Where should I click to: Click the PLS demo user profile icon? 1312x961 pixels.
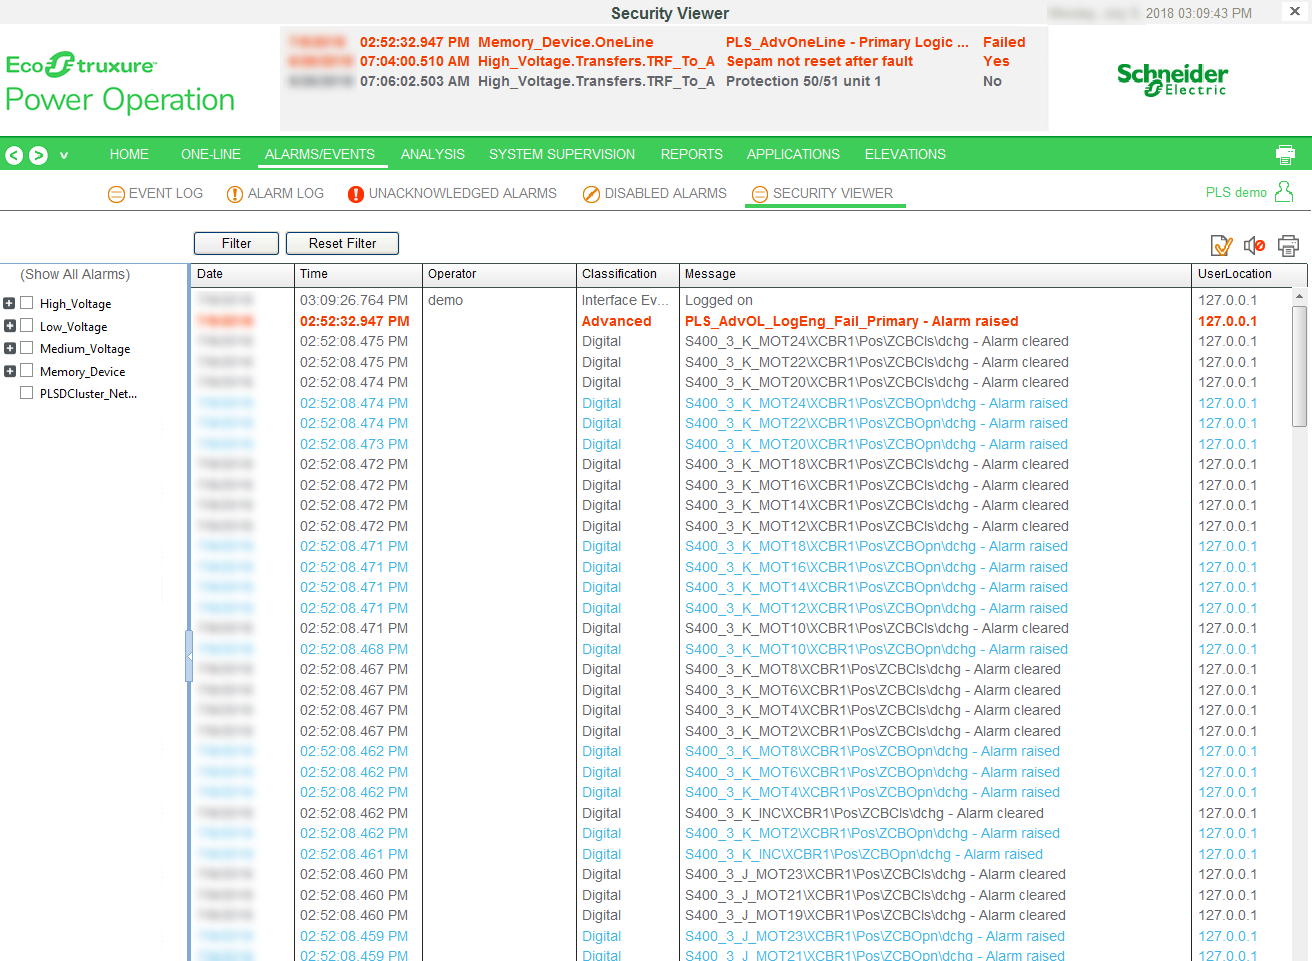pos(1284,192)
